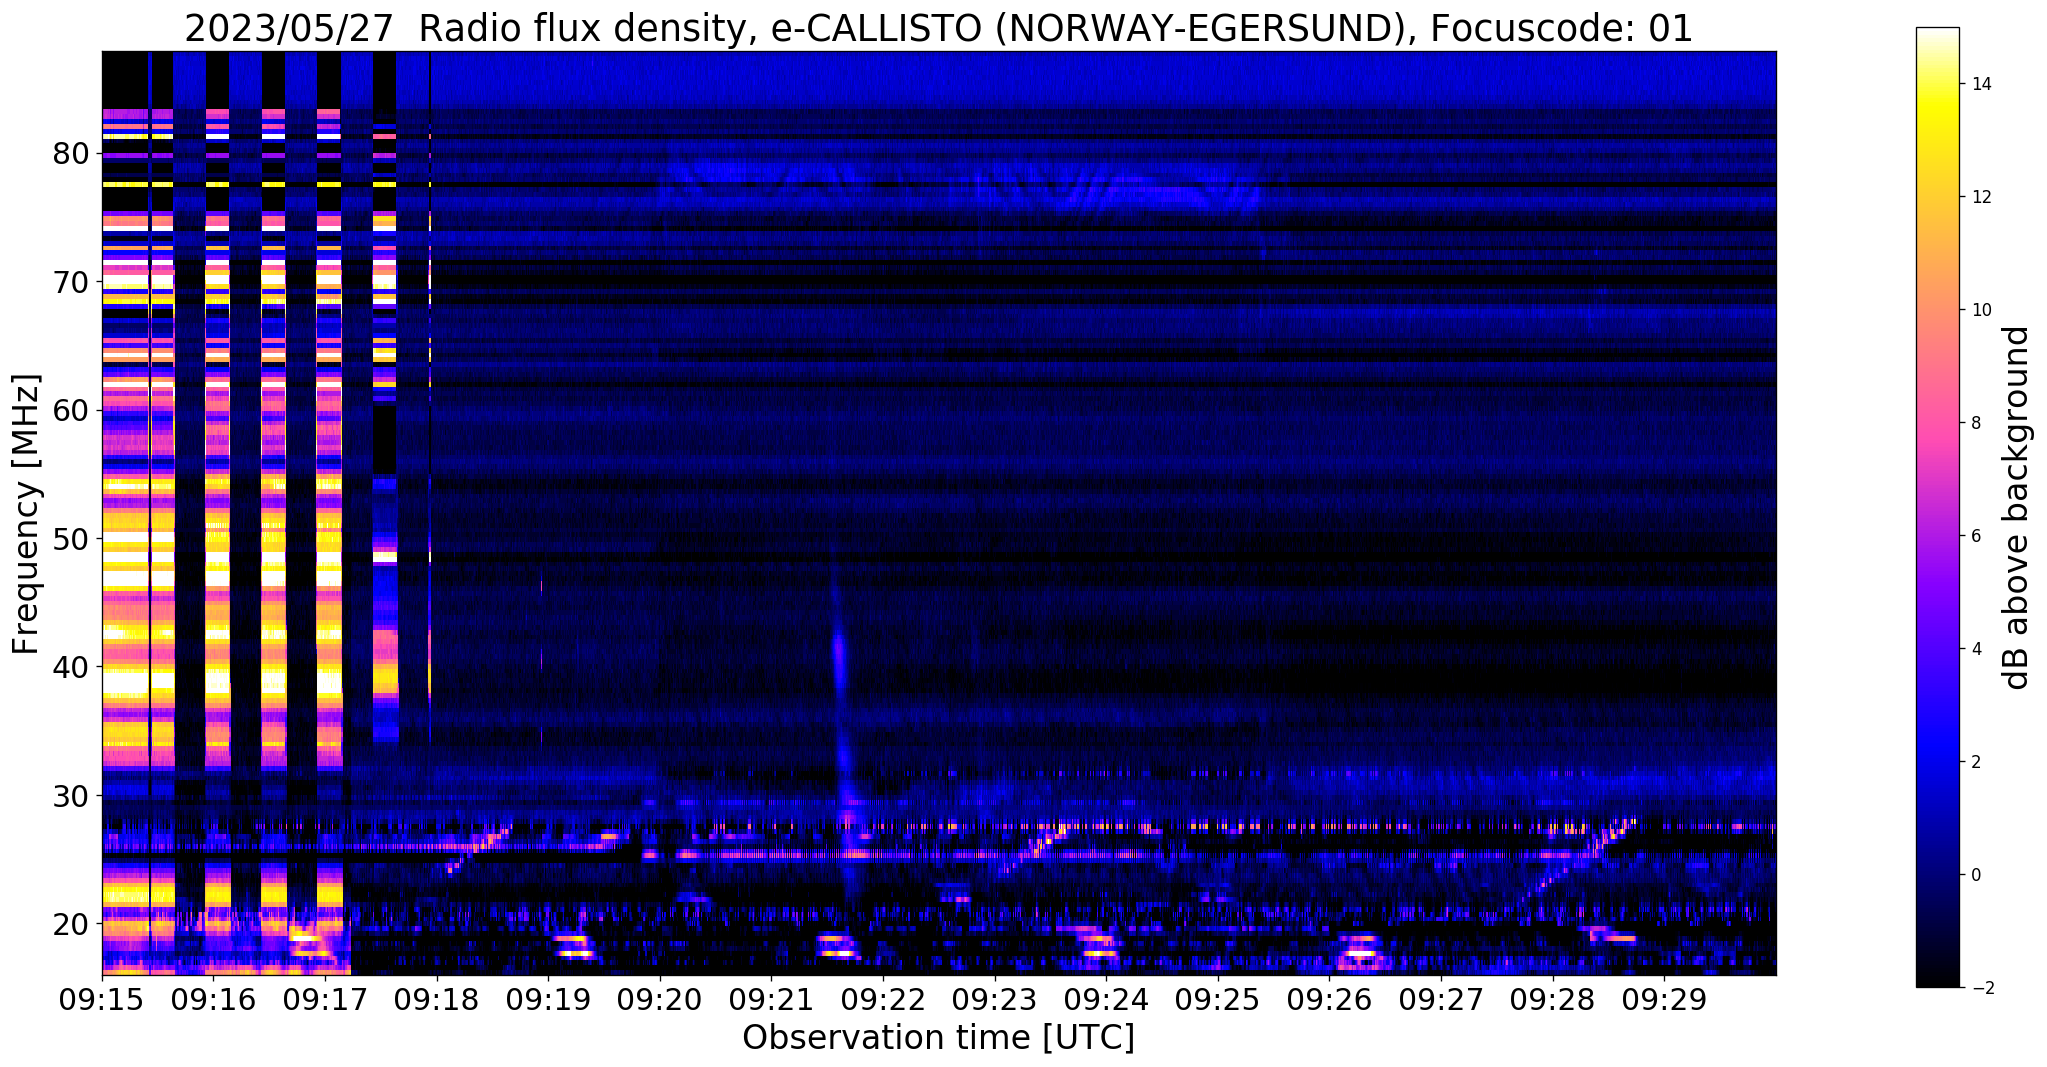Click the 09:20 time tick label
The width and height of the screenshot is (2047, 1067).
coord(660,998)
